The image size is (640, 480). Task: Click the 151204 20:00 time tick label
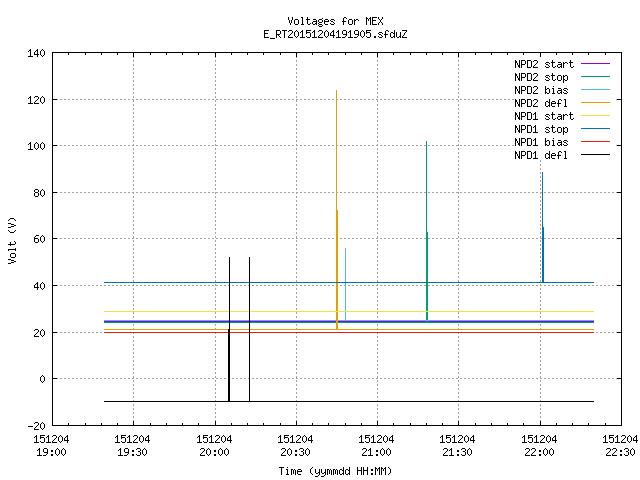click(214, 446)
